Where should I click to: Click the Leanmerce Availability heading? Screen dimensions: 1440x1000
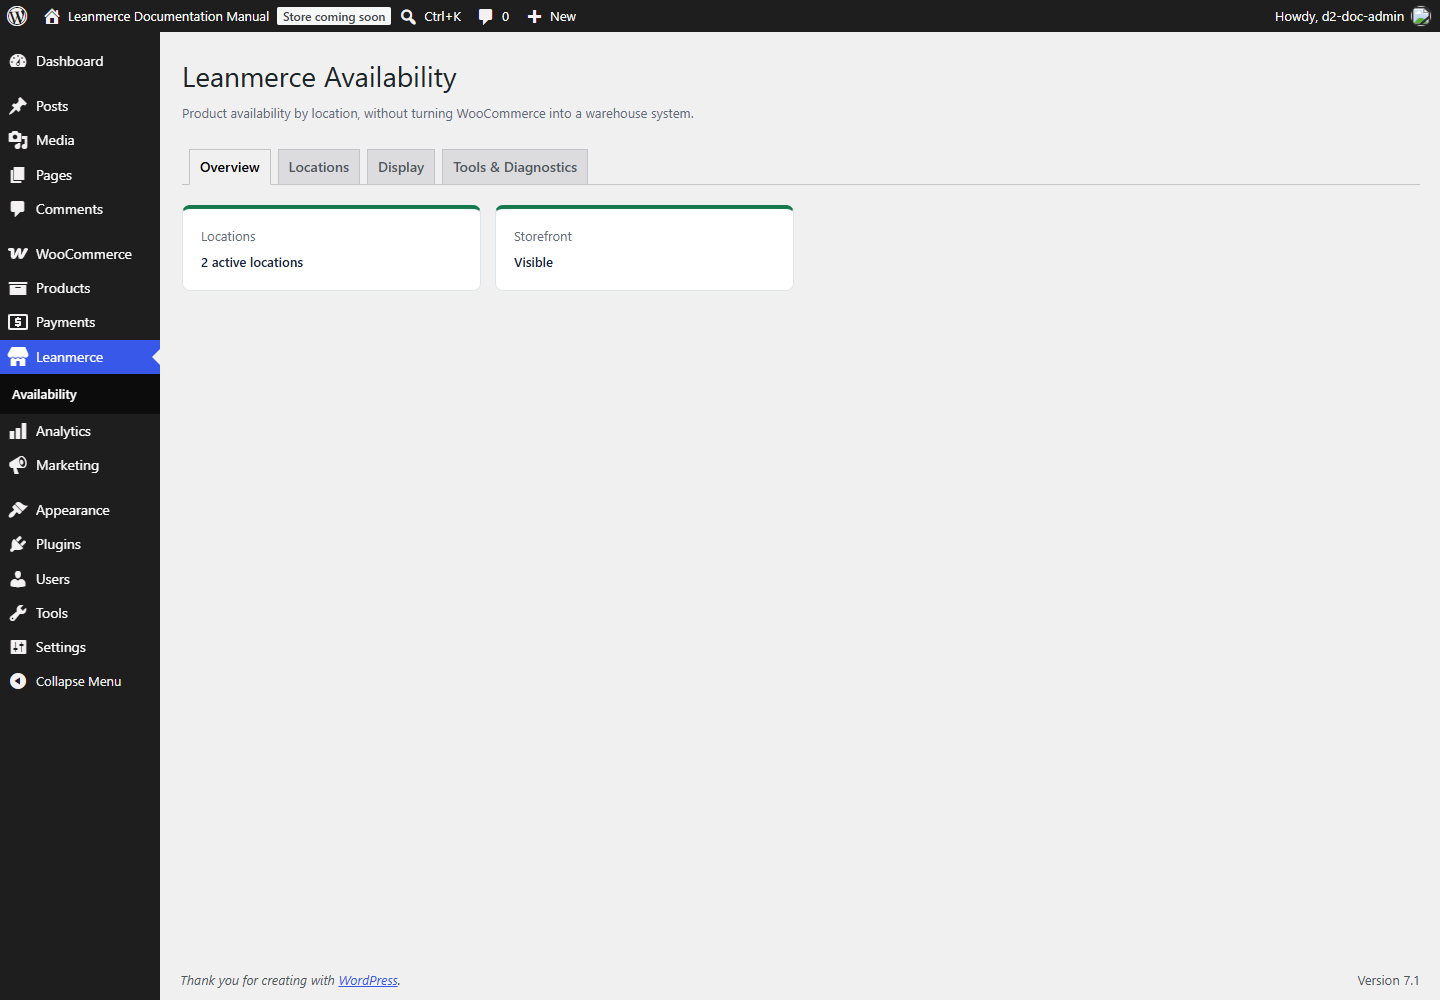pos(319,77)
